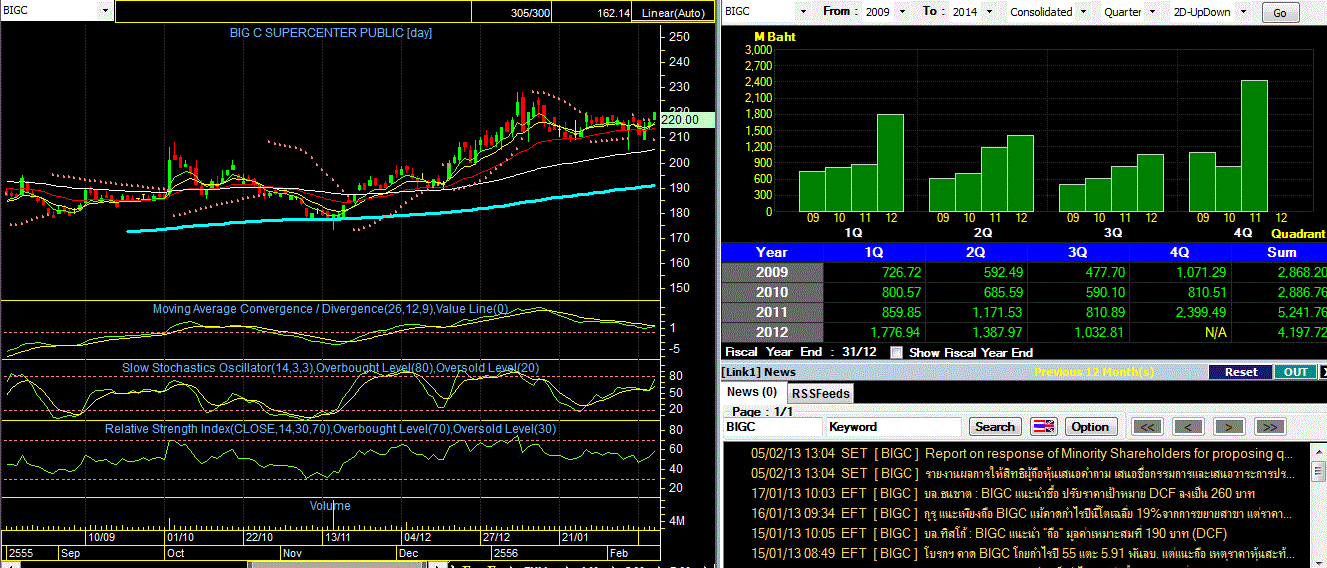The image size is (1327, 568).
Task: Open the Consolidated statement type dropdown
Action: [x=1083, y=11]
